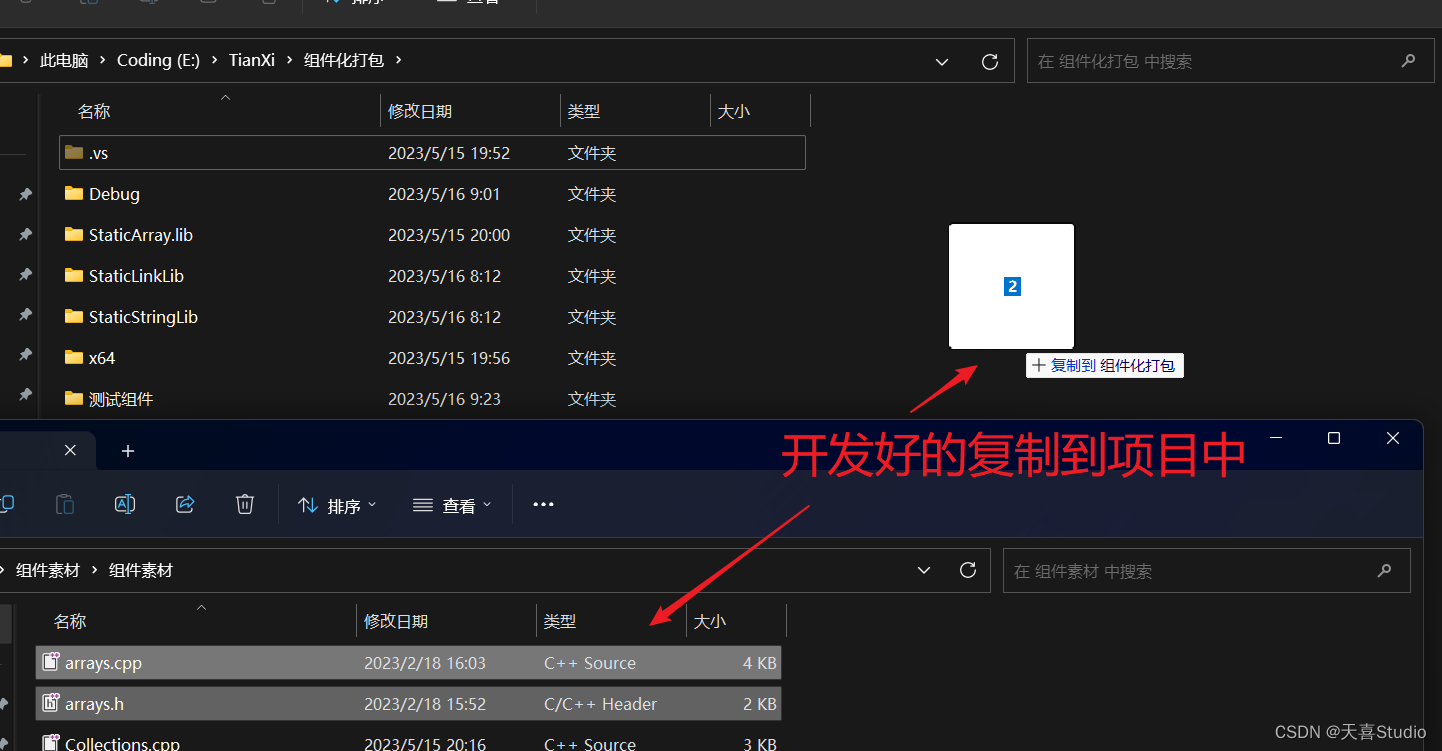
Task: Click date 2023/2/18 16:03 of arrays.cpp
Action: [x=425, y=663]
